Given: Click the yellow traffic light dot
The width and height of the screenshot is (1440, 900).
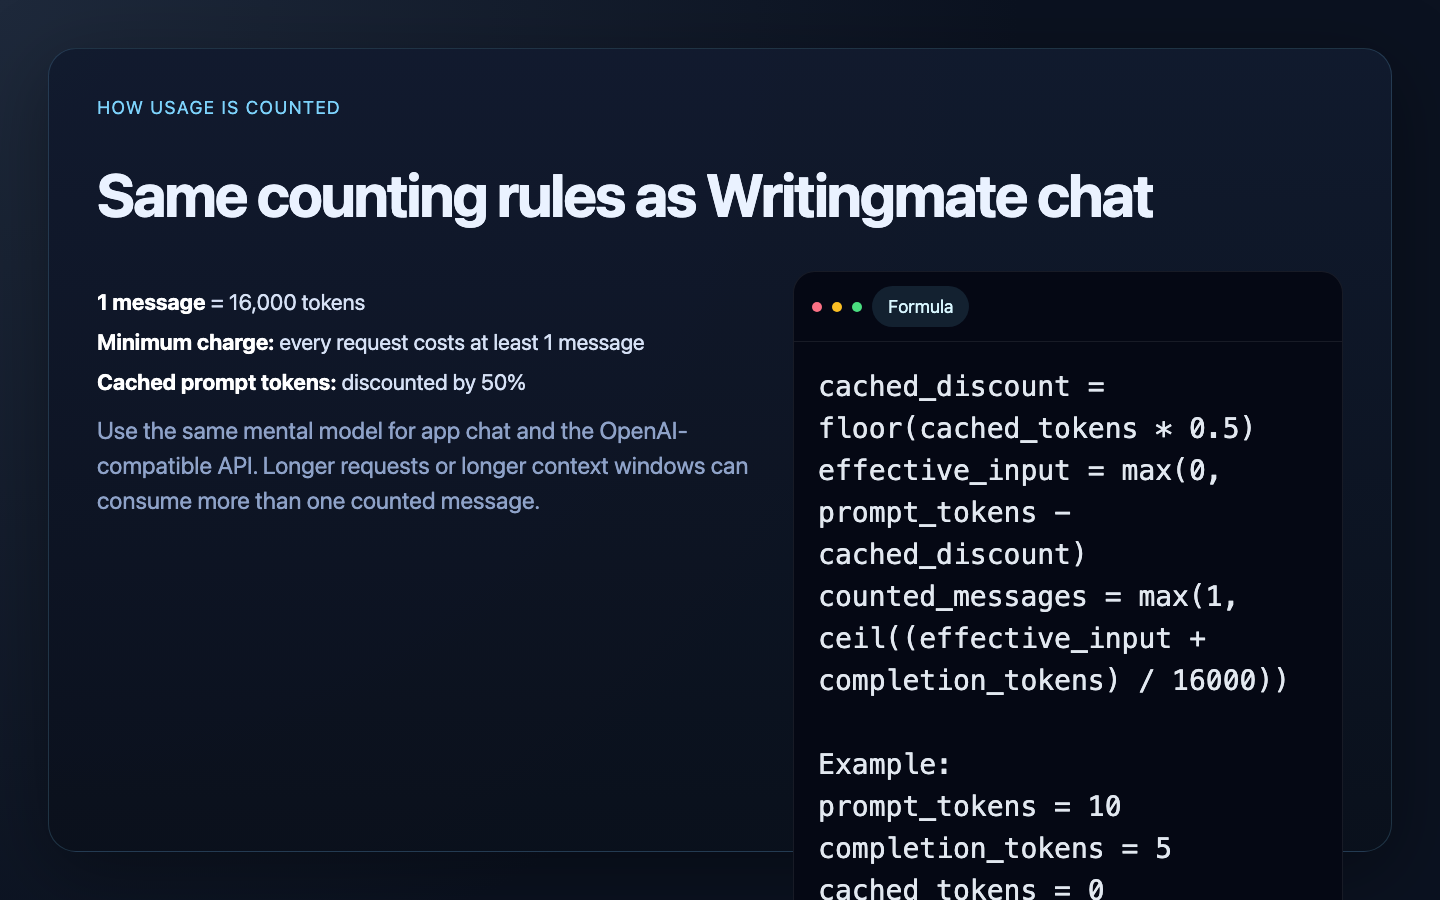Looking at the screenshot, I should pyautogui.click(x=837, y=307).
